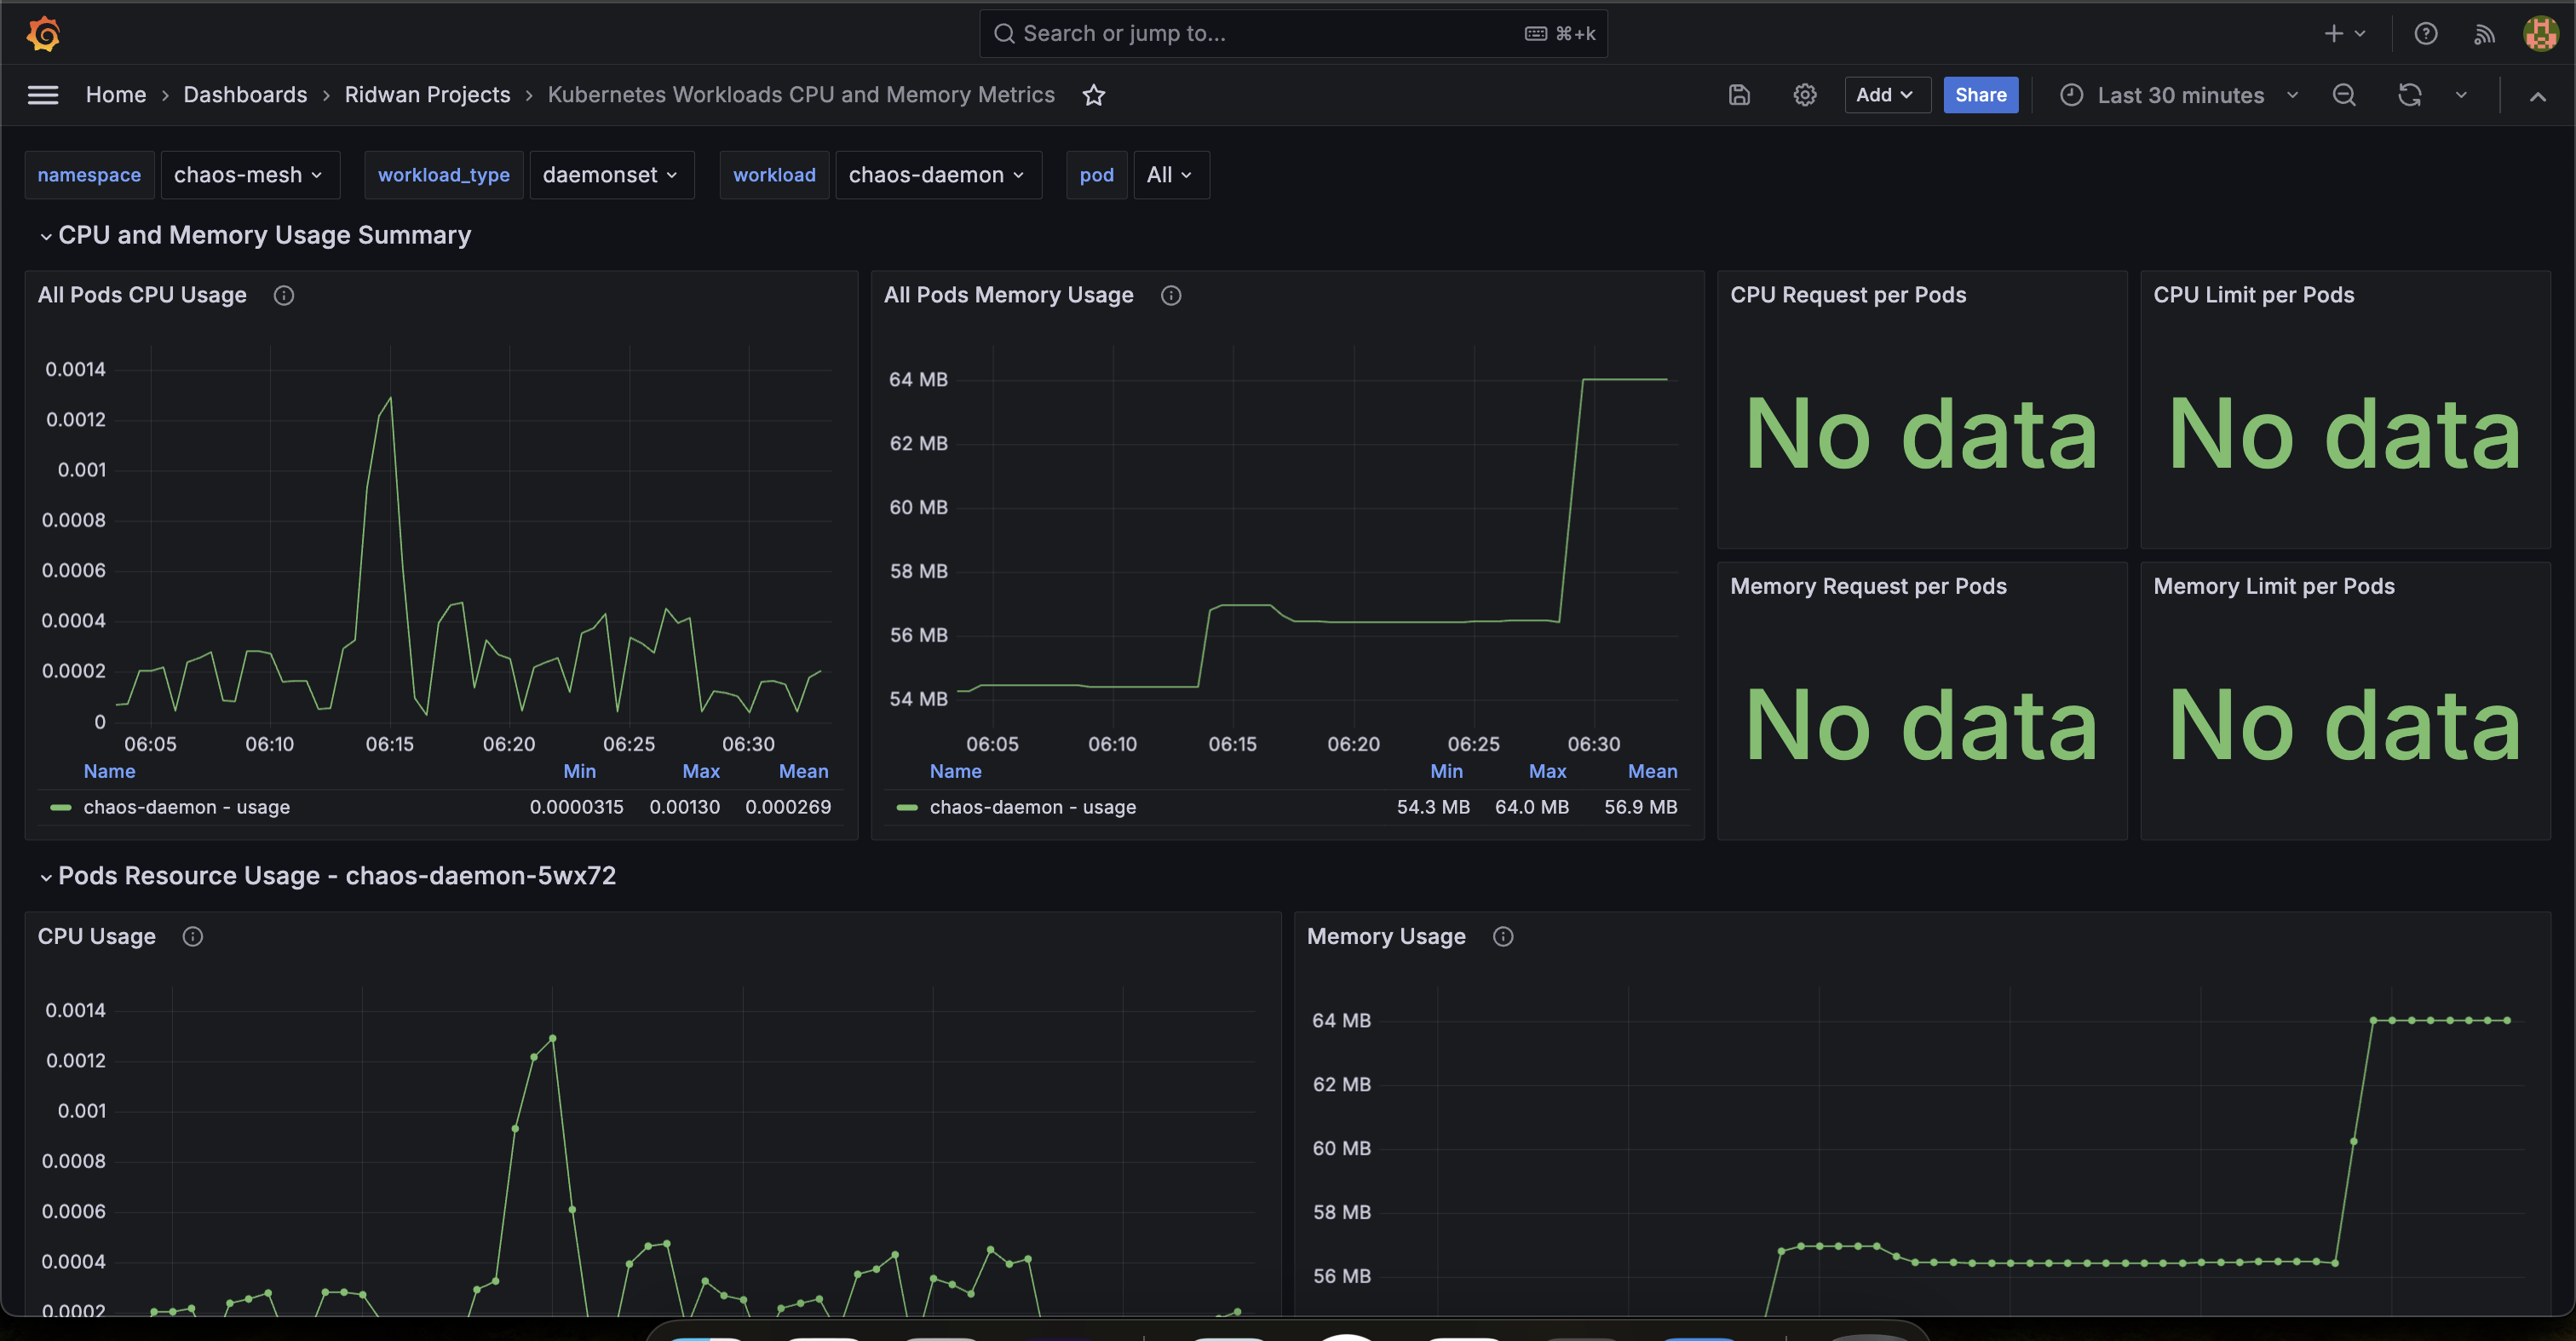Open the namespace chaos-mesh dropdown

tap(250, 175)
